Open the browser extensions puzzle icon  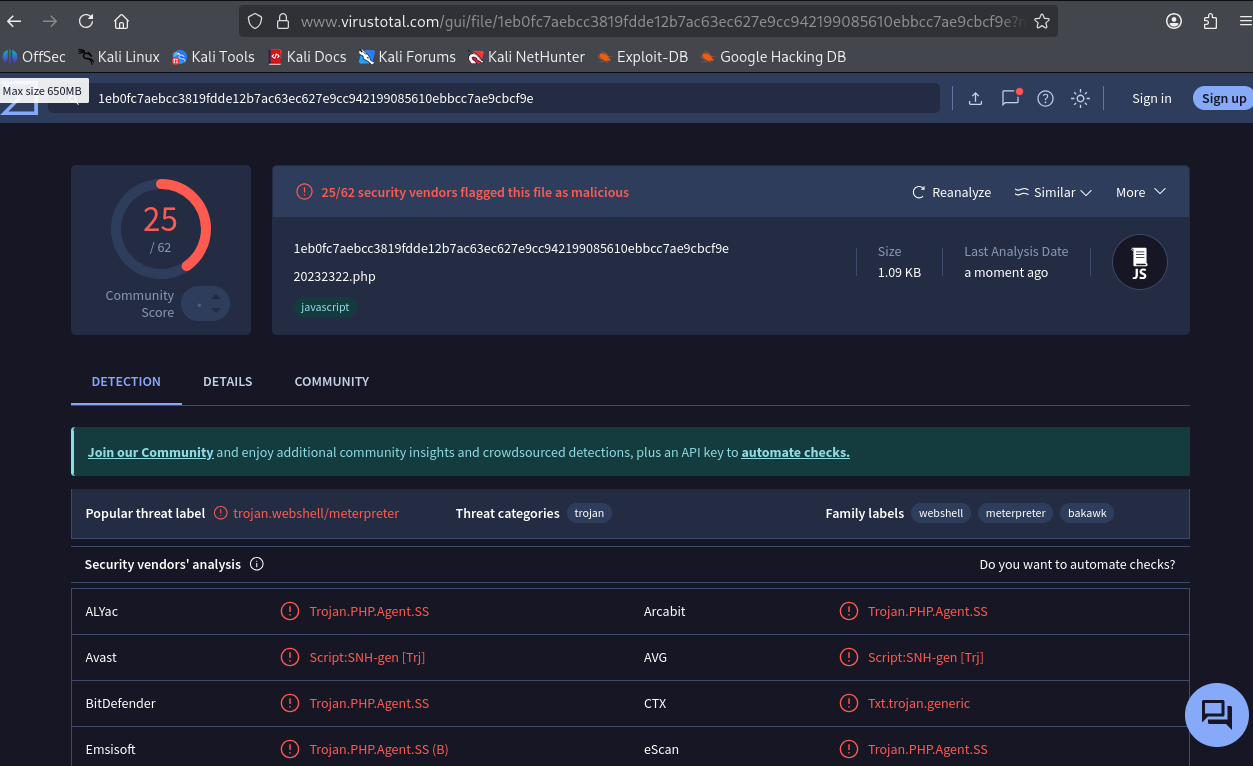(1210, 21)
